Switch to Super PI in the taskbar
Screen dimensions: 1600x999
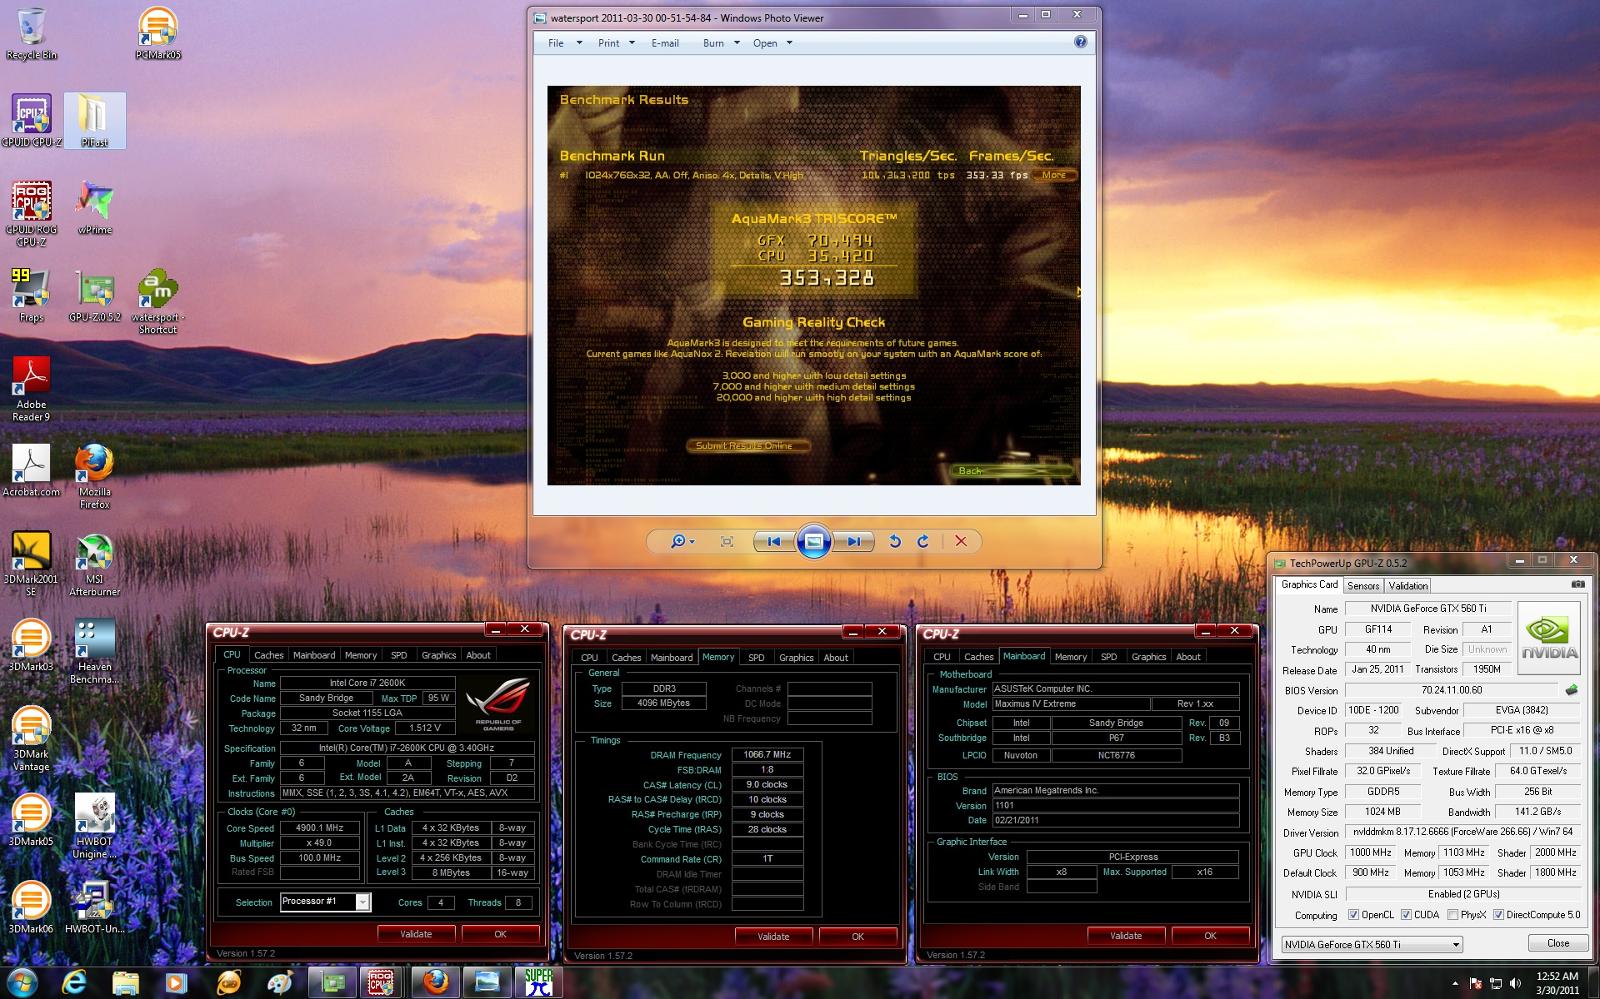538,982
